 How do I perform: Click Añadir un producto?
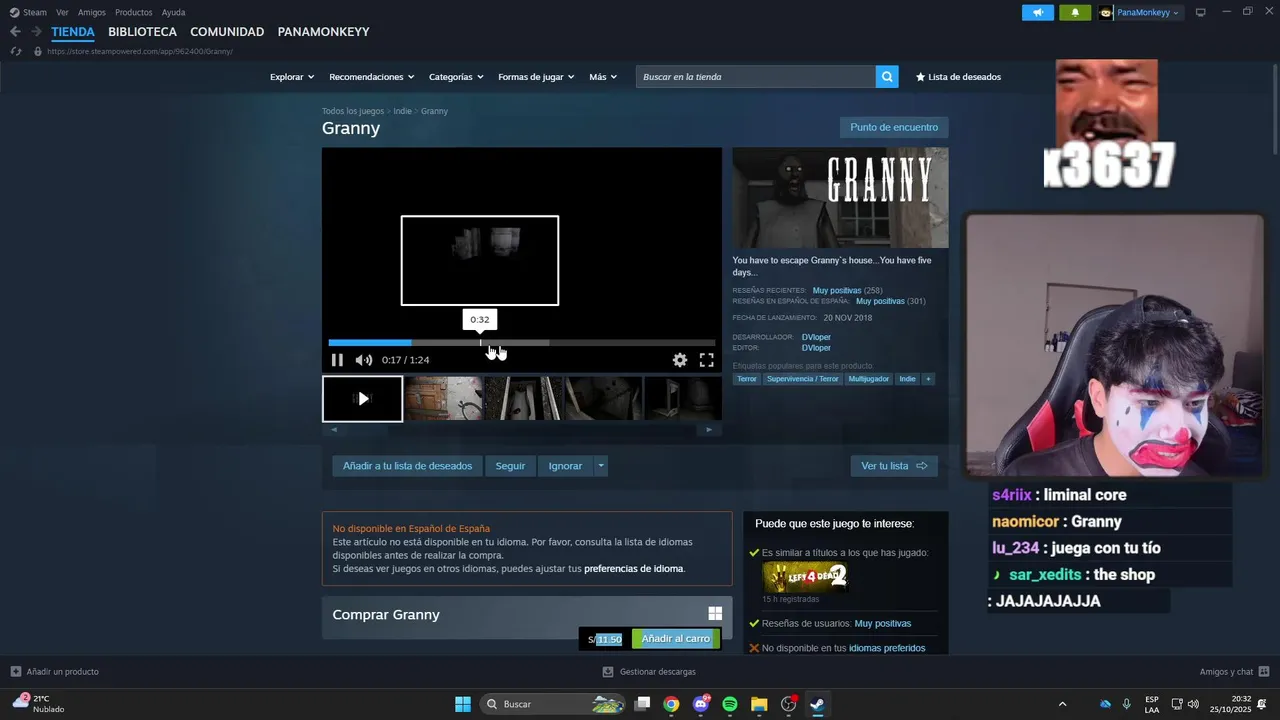[x=55, y=672]
